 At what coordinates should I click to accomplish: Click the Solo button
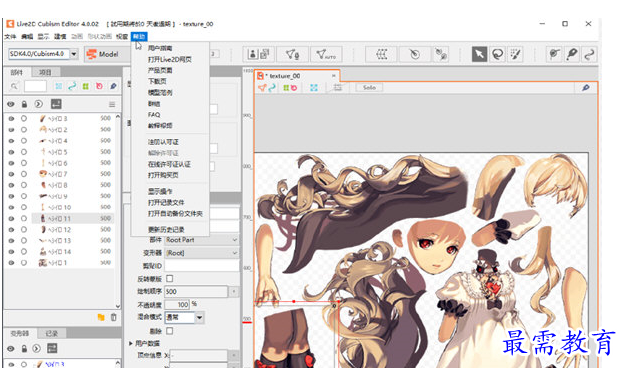[369, 88]
